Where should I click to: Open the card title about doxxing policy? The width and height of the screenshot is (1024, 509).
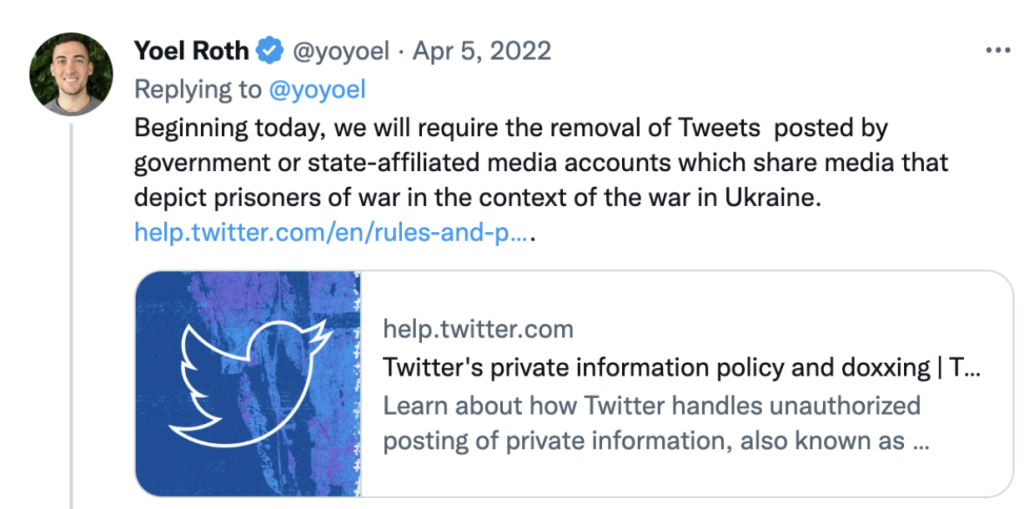[681, 368]
